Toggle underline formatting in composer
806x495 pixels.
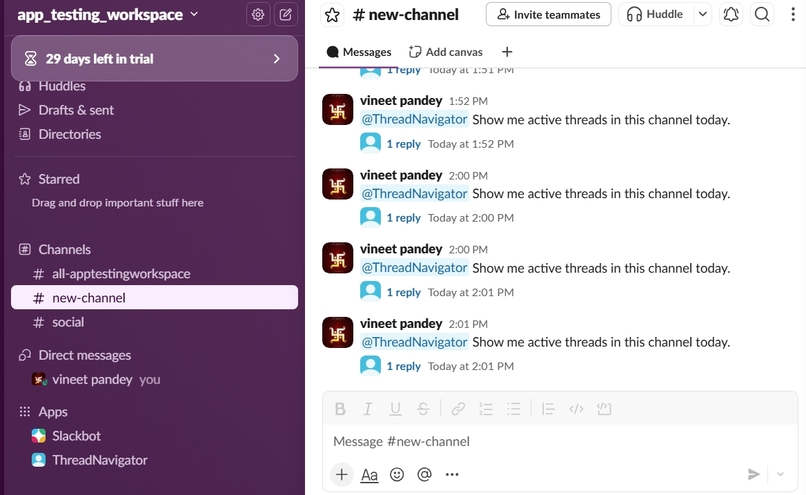point(395,409)
